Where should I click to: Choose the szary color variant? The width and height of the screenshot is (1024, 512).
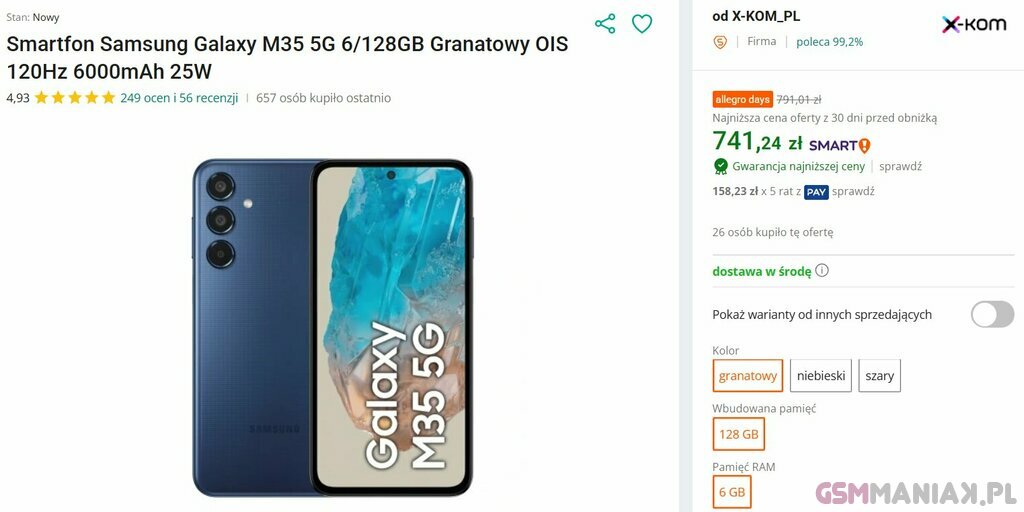click(880, 376)
